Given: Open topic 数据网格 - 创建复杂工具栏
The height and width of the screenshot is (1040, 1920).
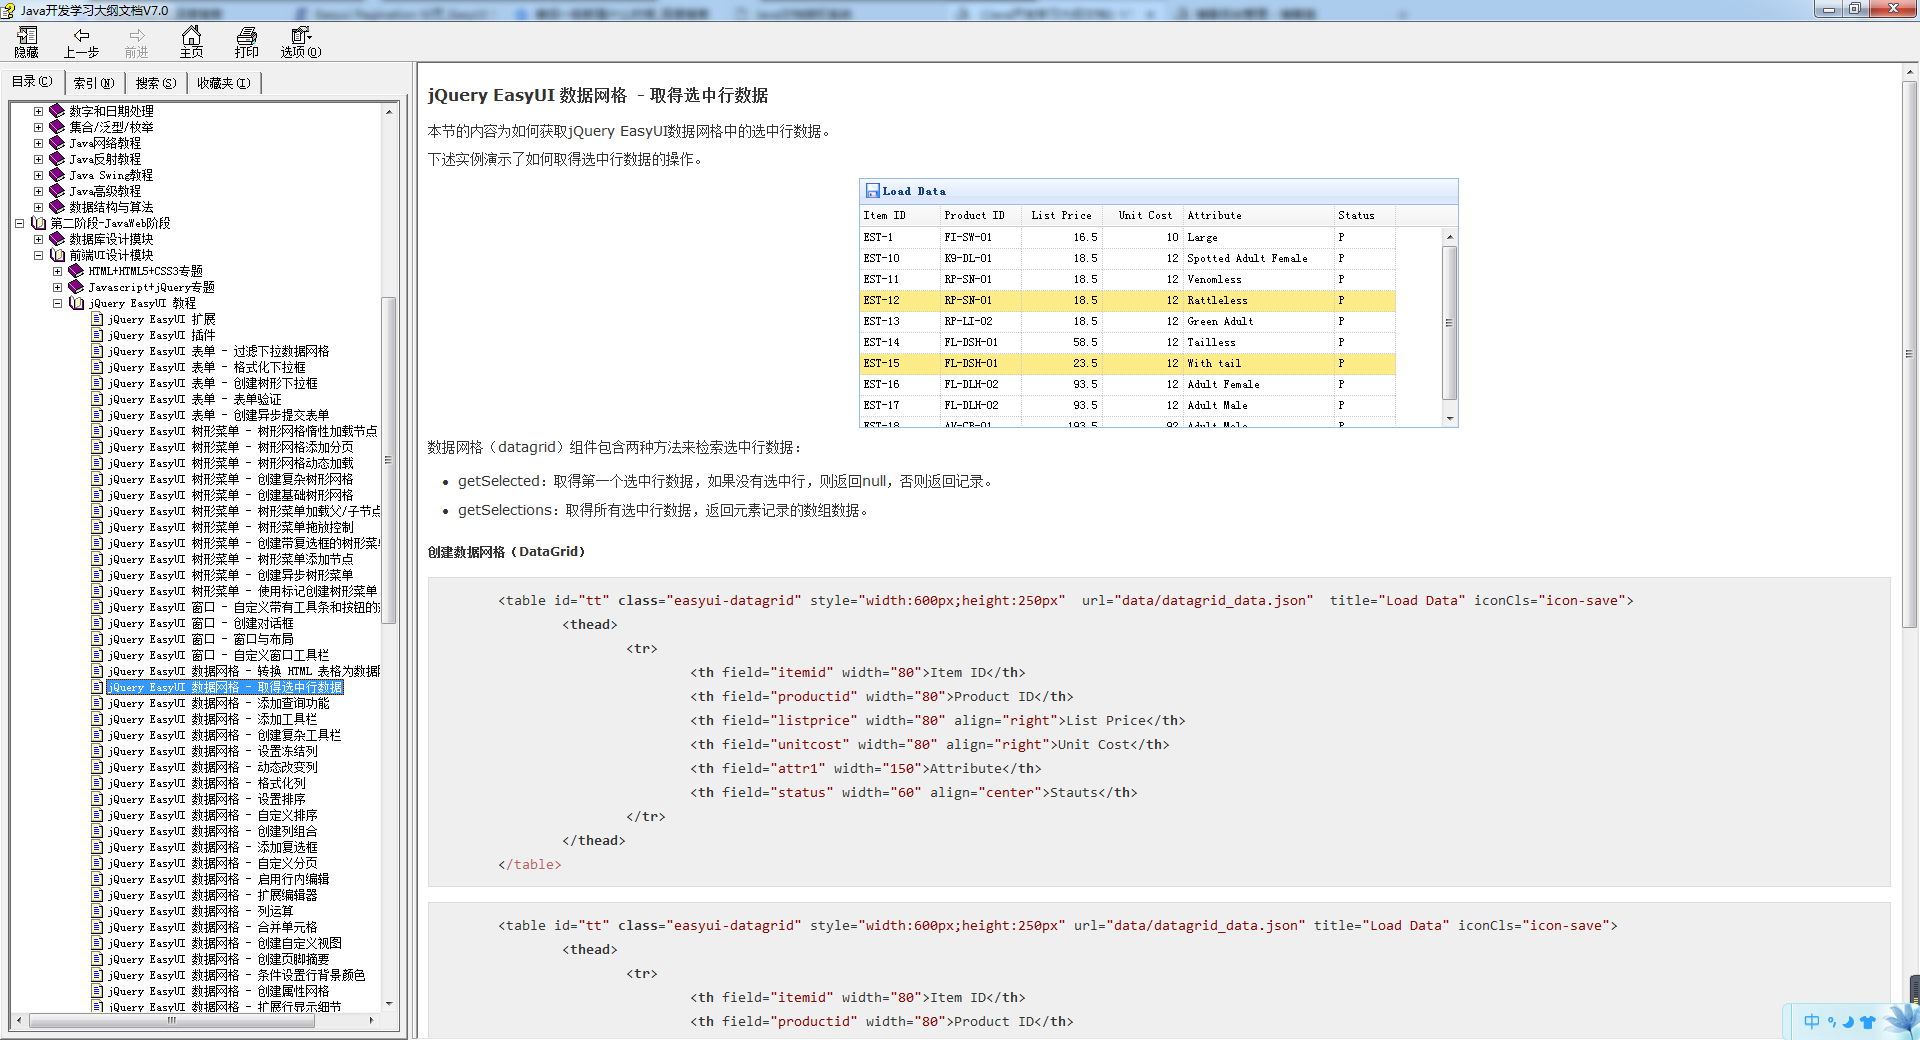Looking at the screenshot, I should [x=224, y=735].
